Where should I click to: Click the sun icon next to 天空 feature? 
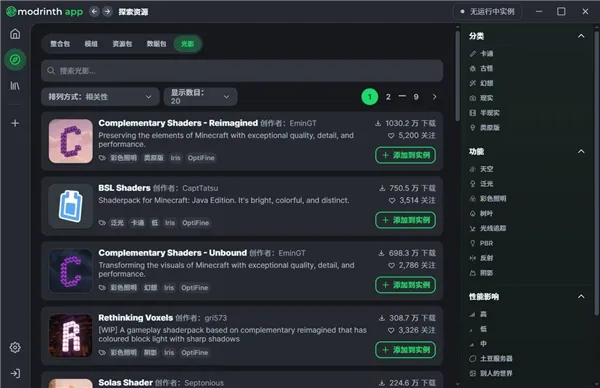coord(473,169)
